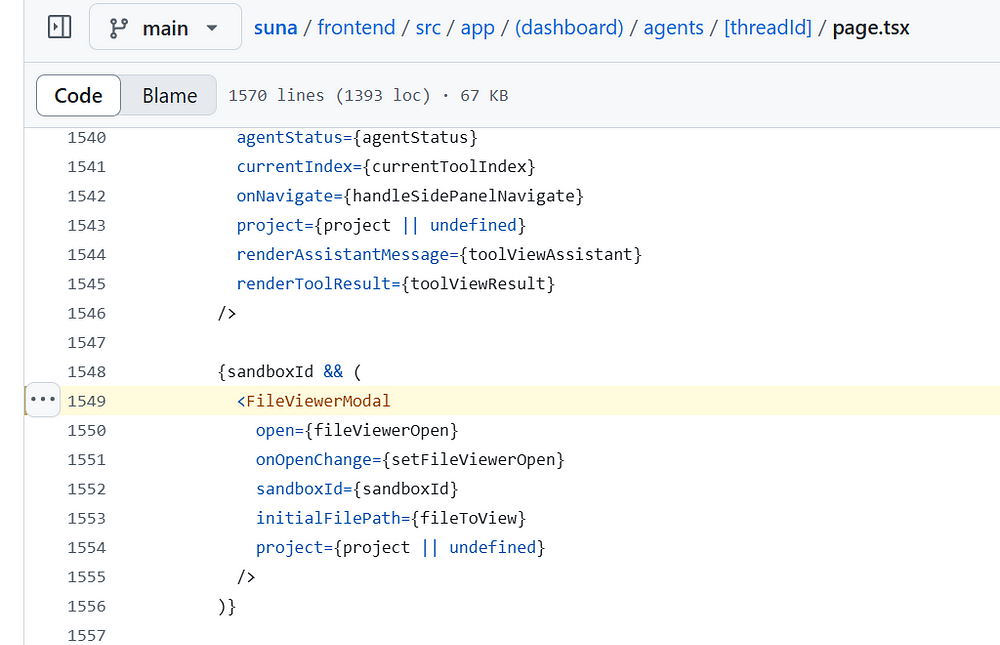Screen dimensions: 1000x645
Task: Click fileViewerOpen in the code
Action: tap(381, 431)
